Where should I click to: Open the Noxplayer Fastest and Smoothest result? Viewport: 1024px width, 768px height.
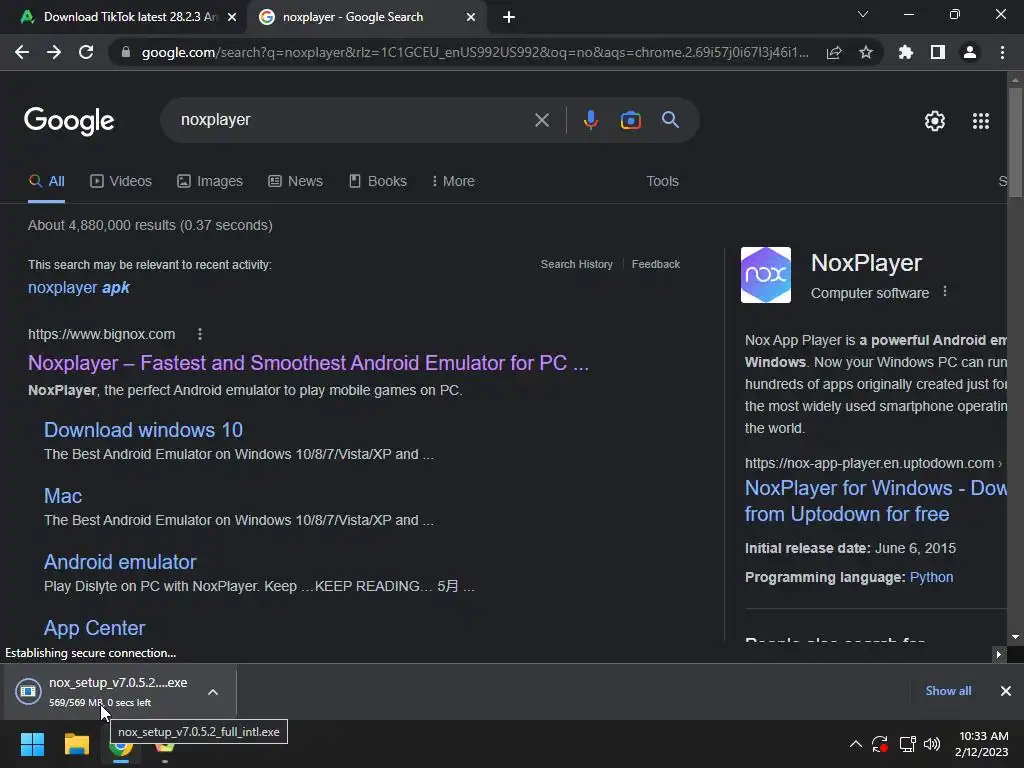[x=308, y=363]
